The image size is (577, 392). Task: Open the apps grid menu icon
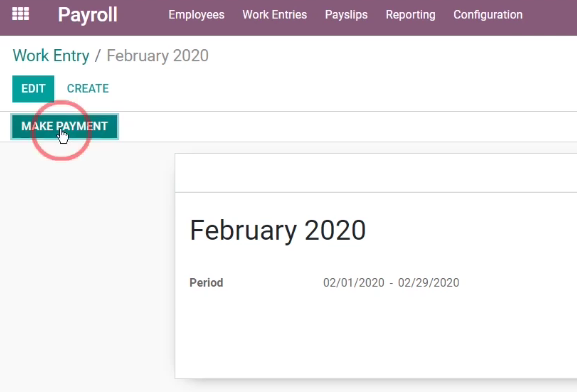[x=21, y=14]
